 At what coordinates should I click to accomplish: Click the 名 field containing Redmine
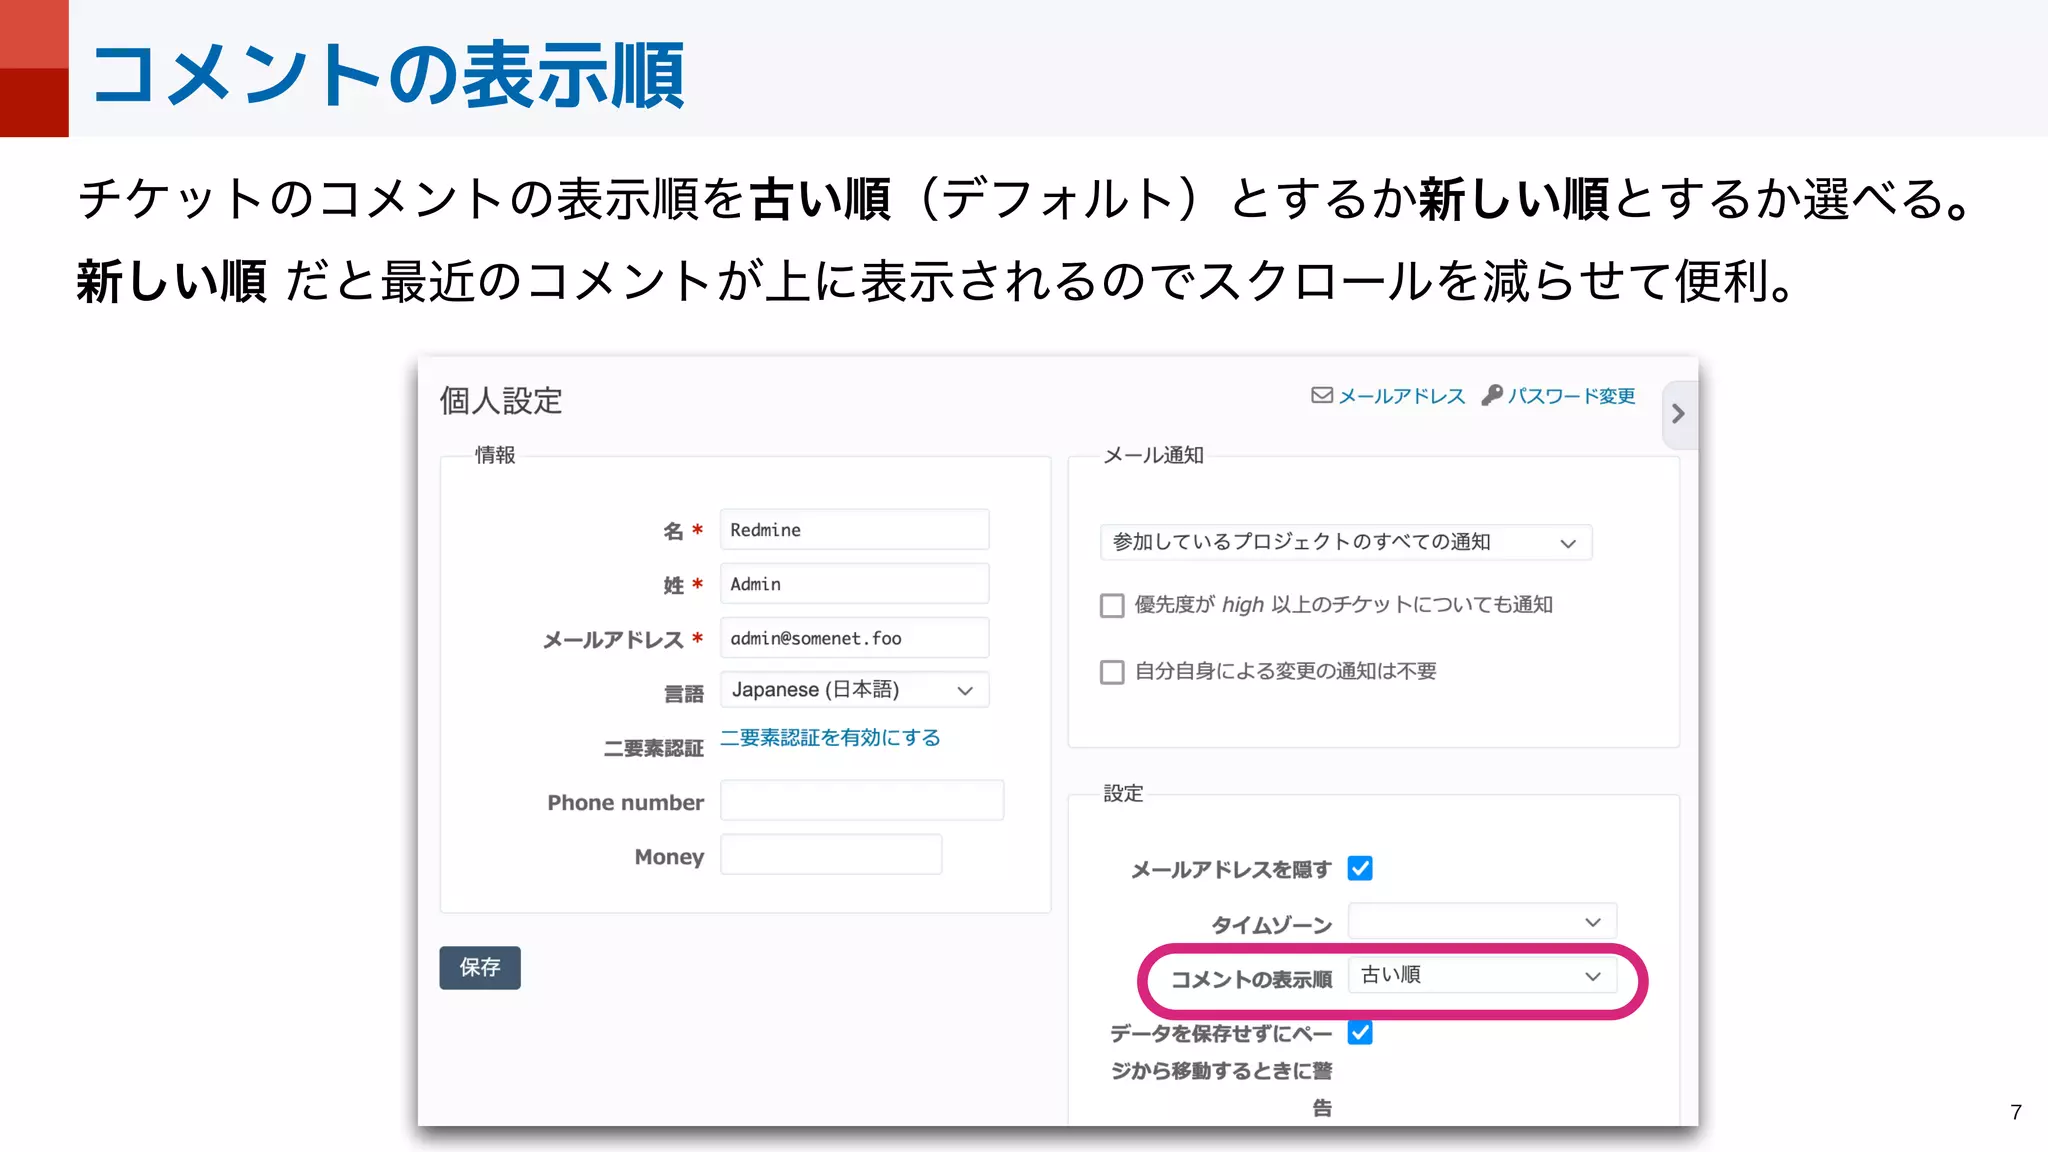click(854, 530)
